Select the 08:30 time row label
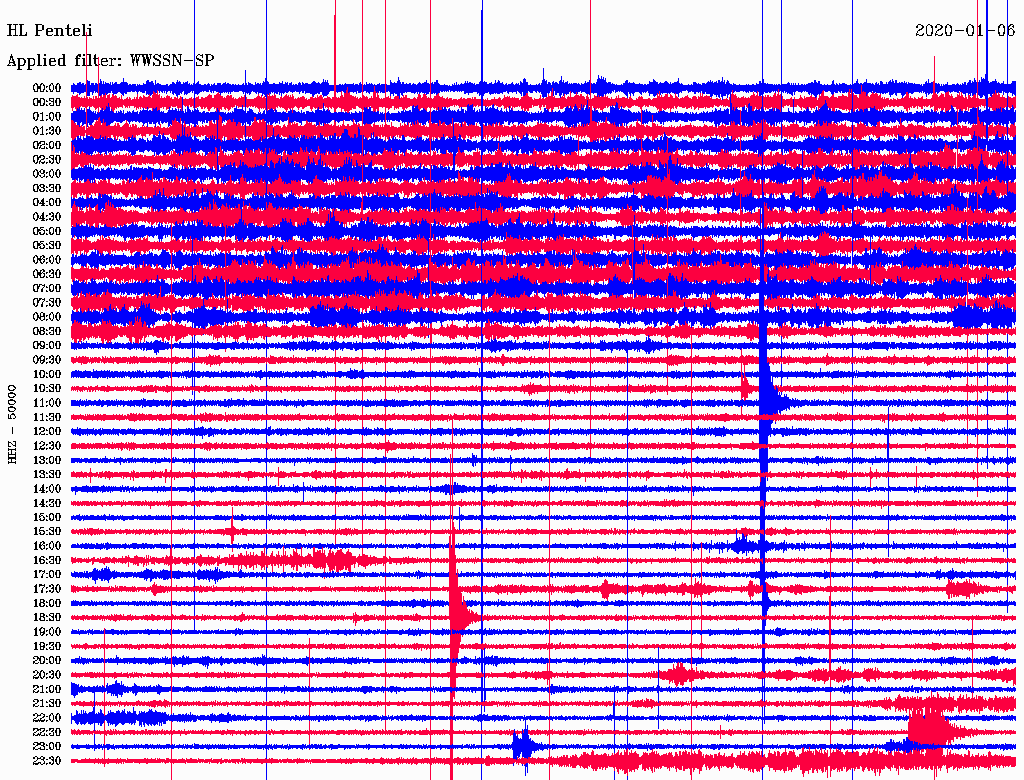The height and width of the screenshot is (780, 1024). 47,332
